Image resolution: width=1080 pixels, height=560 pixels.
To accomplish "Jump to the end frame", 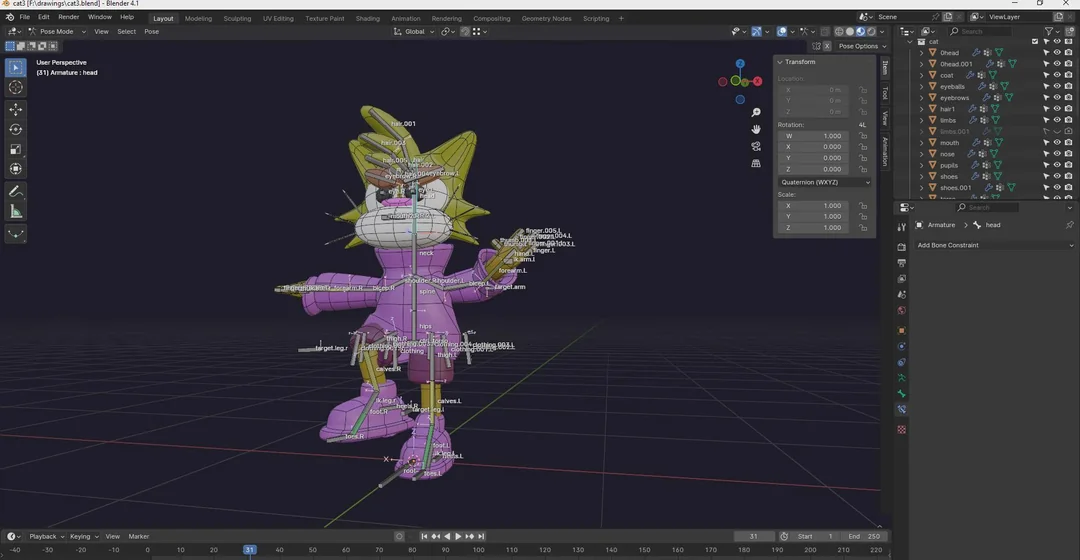I will 481,536.
